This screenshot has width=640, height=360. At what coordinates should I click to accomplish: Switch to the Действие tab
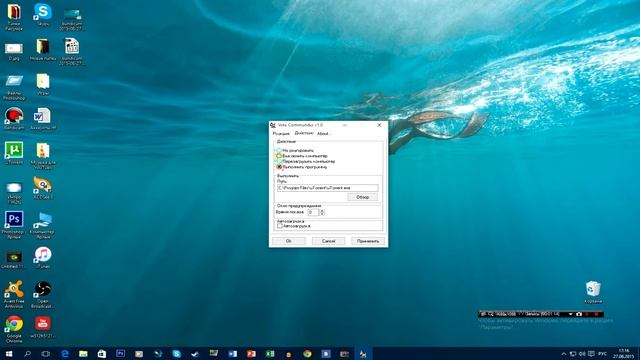tap(304, 133)
